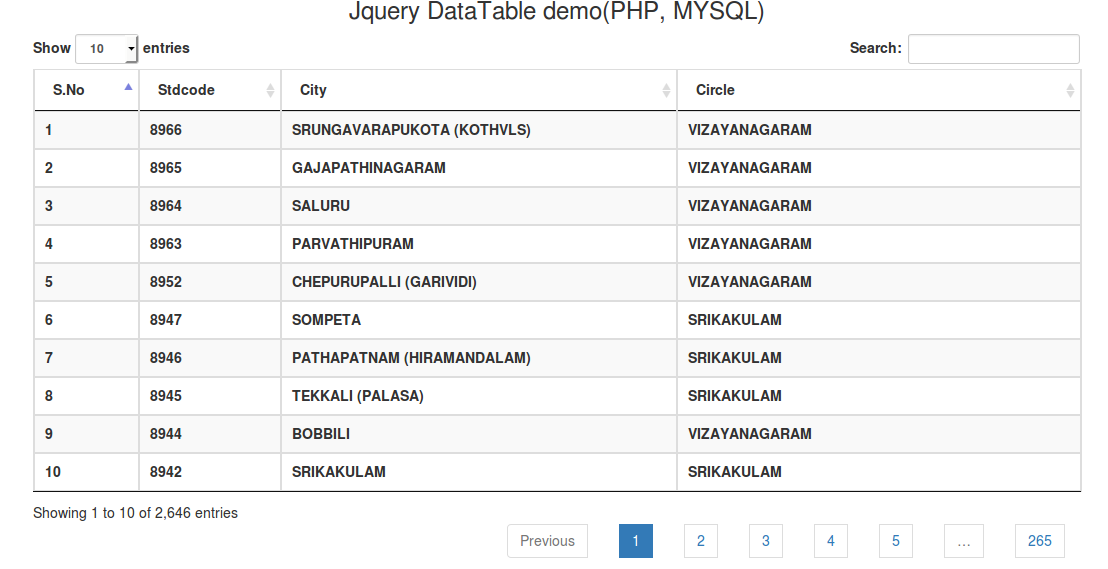Click Stdcode value 8946
This screenshot has height=569, width=1108.
point(165,358)
